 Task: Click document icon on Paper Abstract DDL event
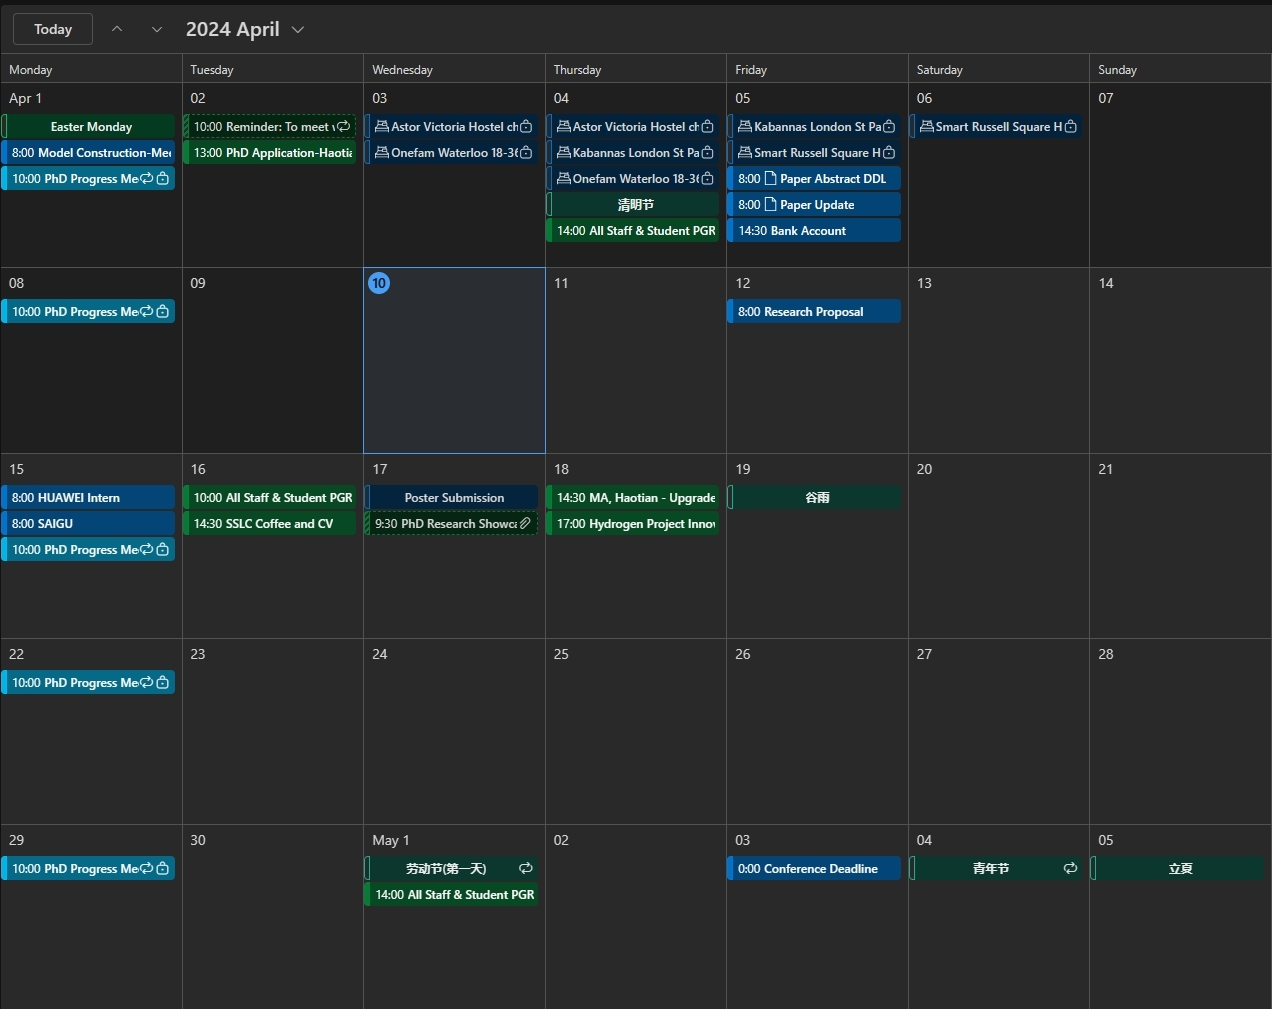[x=770, y=179]
